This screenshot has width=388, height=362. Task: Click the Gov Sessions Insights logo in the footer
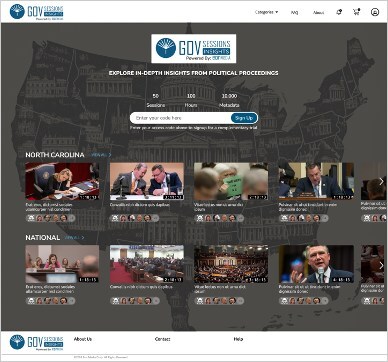[x=36, y=343]
